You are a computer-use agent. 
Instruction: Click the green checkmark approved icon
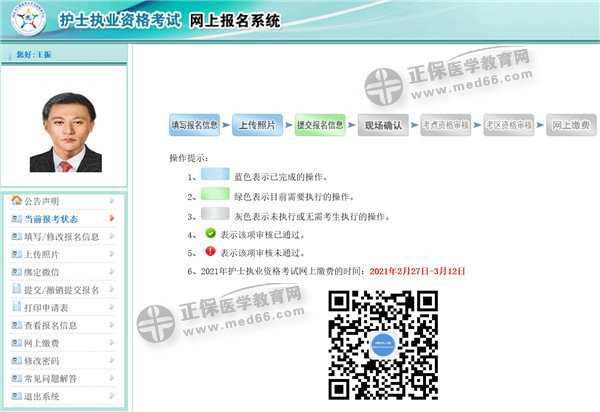tap(211, 235)
